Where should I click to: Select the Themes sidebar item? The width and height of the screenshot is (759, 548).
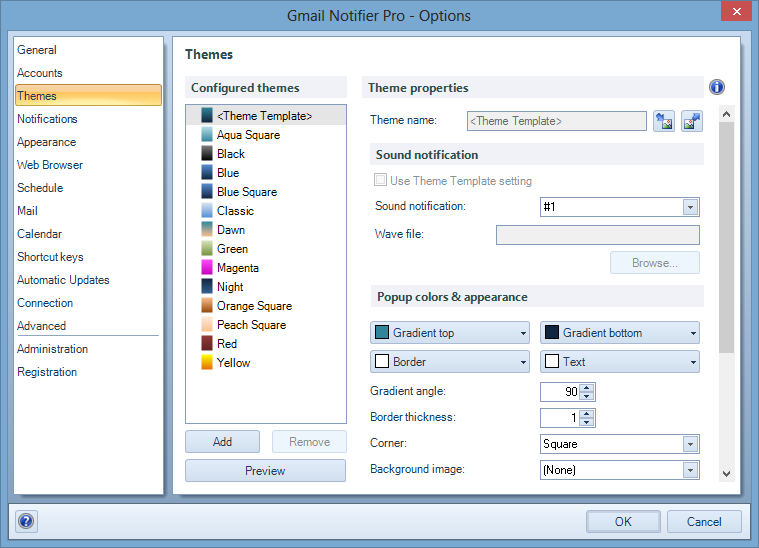tap(89, 95)
